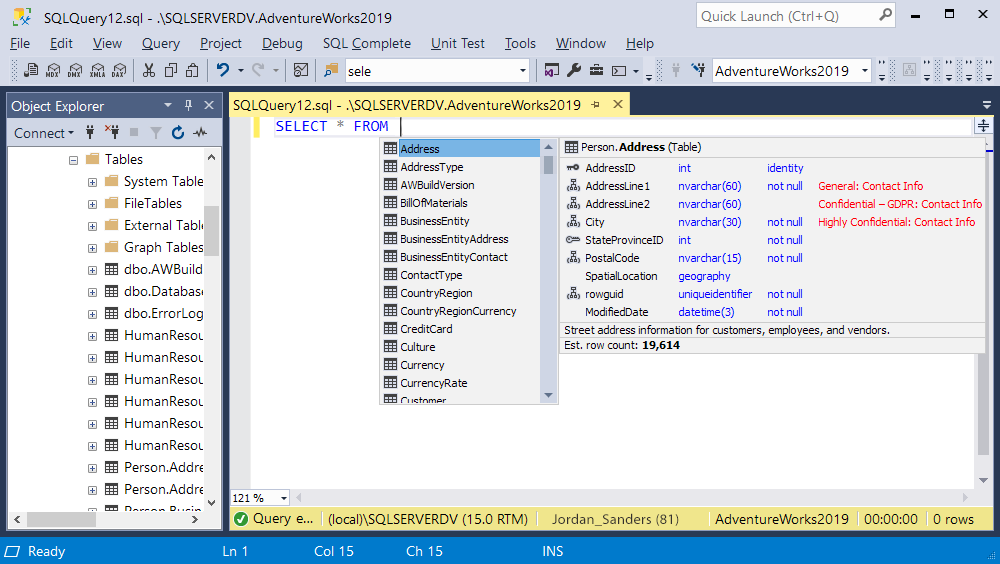Open a new DMX query
This screenshot has height=564, width=1000.
pos(75,71)
